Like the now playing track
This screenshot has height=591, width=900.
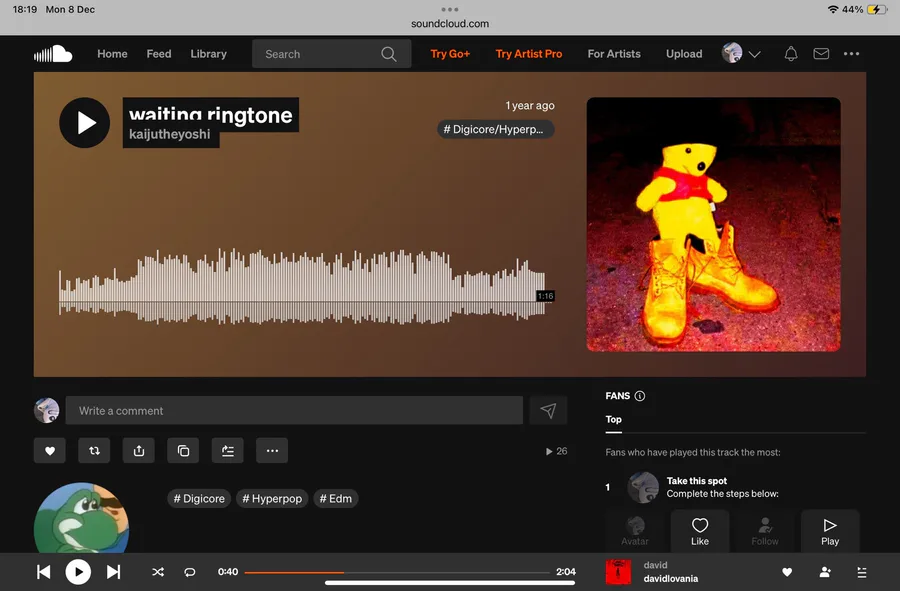point(787,572)
